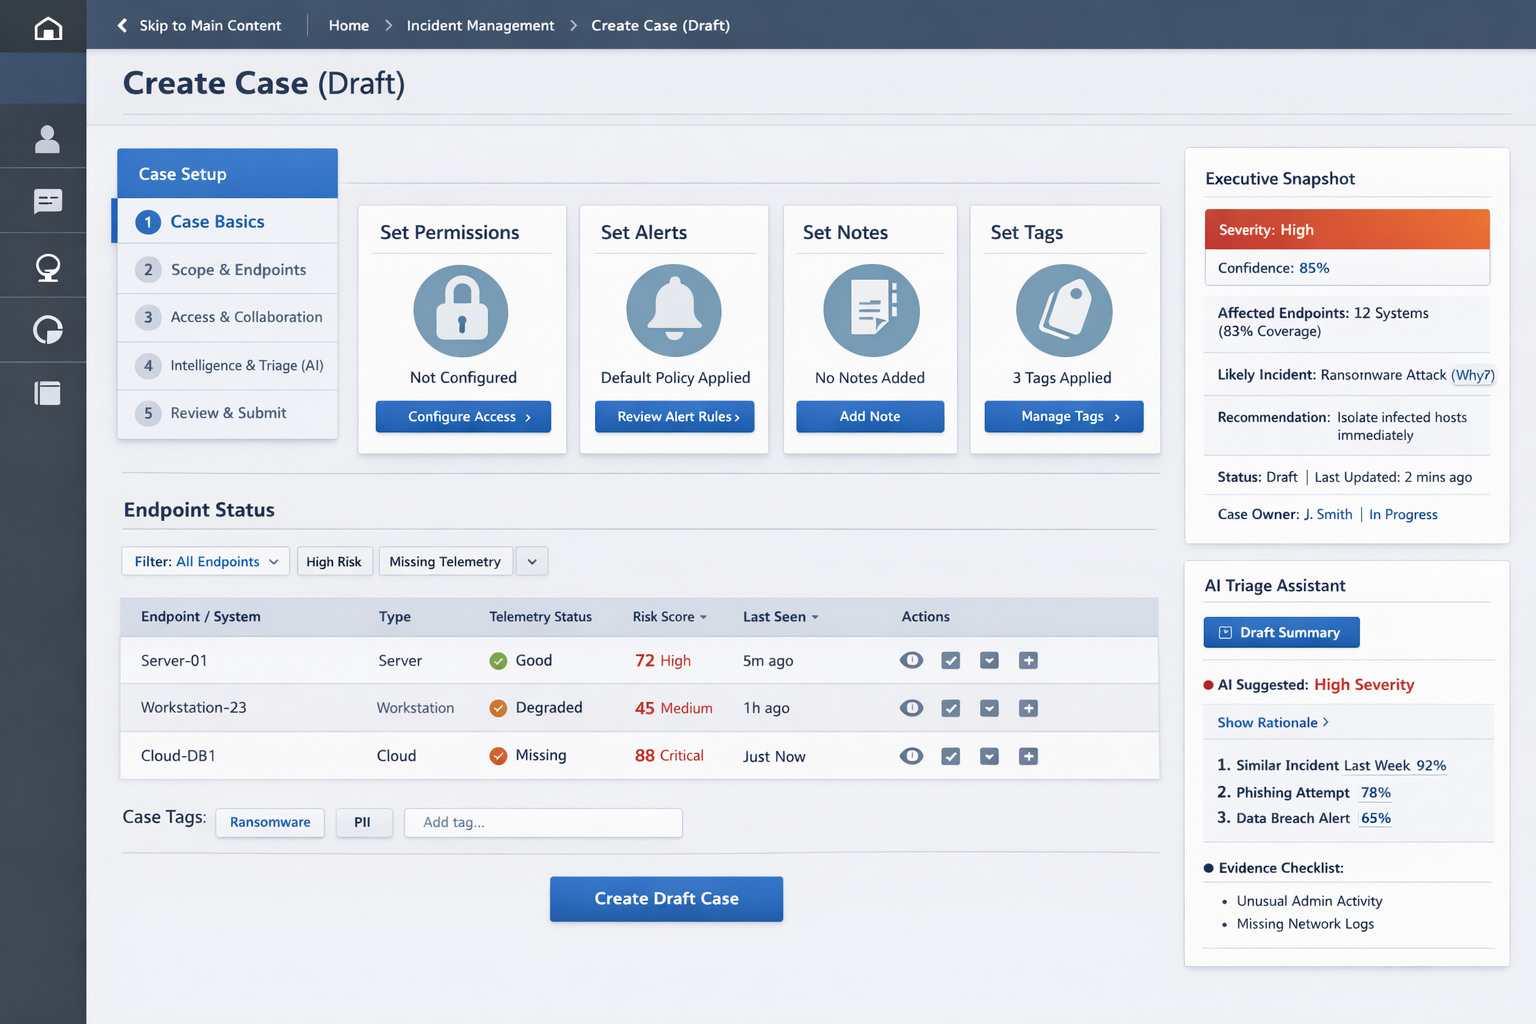
Task: Click the home icon in sidebar
Action: pos(47,28)
